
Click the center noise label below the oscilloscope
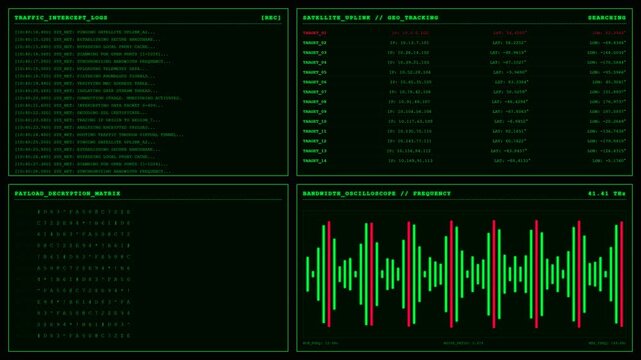464,343
